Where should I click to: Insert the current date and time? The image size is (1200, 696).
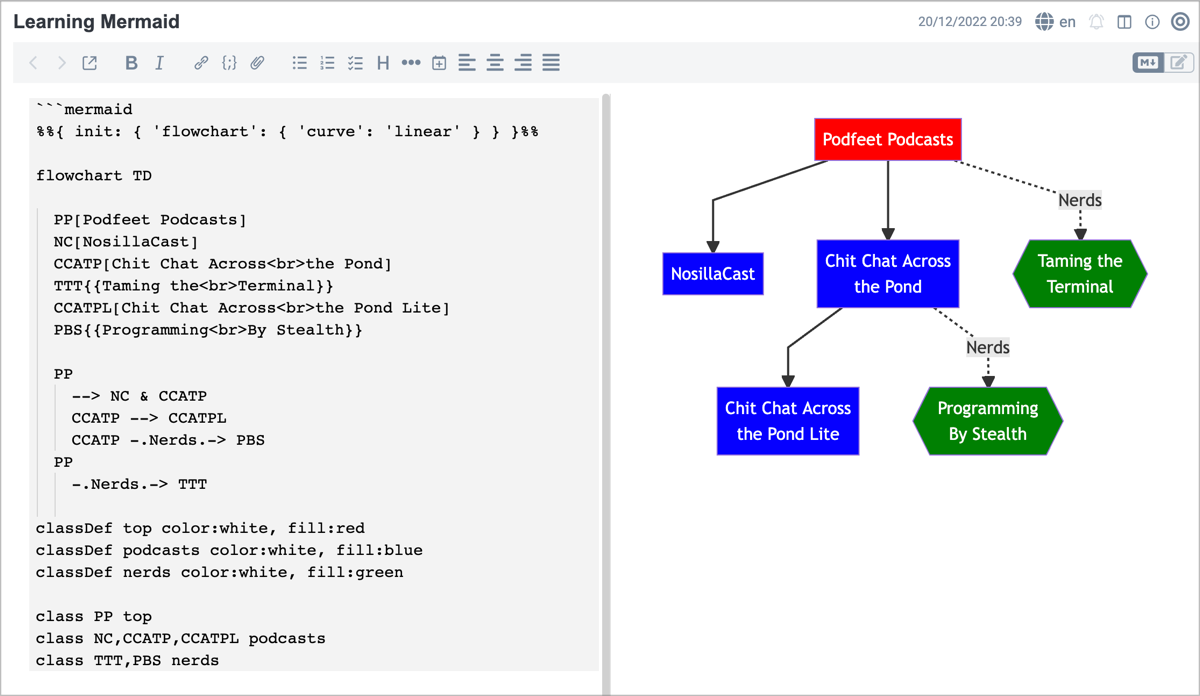pyautogui.click(x=439, y=63)
